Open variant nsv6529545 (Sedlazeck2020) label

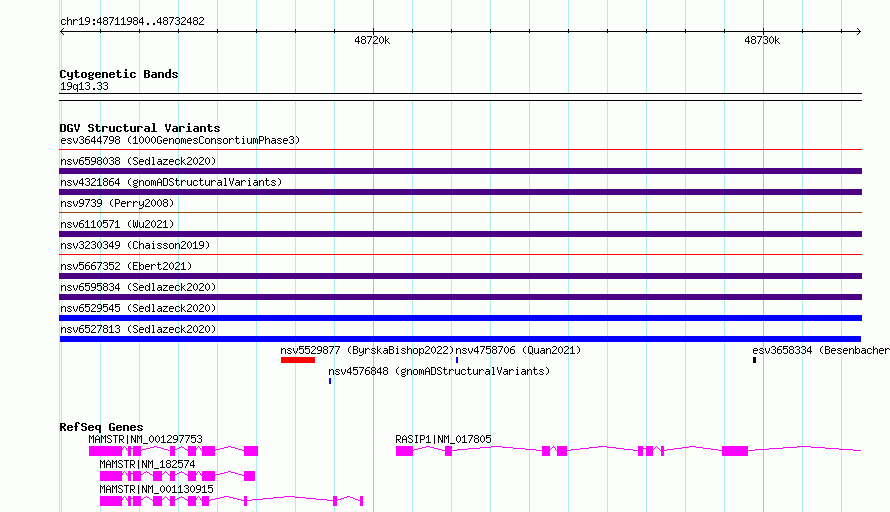(138, 308)
